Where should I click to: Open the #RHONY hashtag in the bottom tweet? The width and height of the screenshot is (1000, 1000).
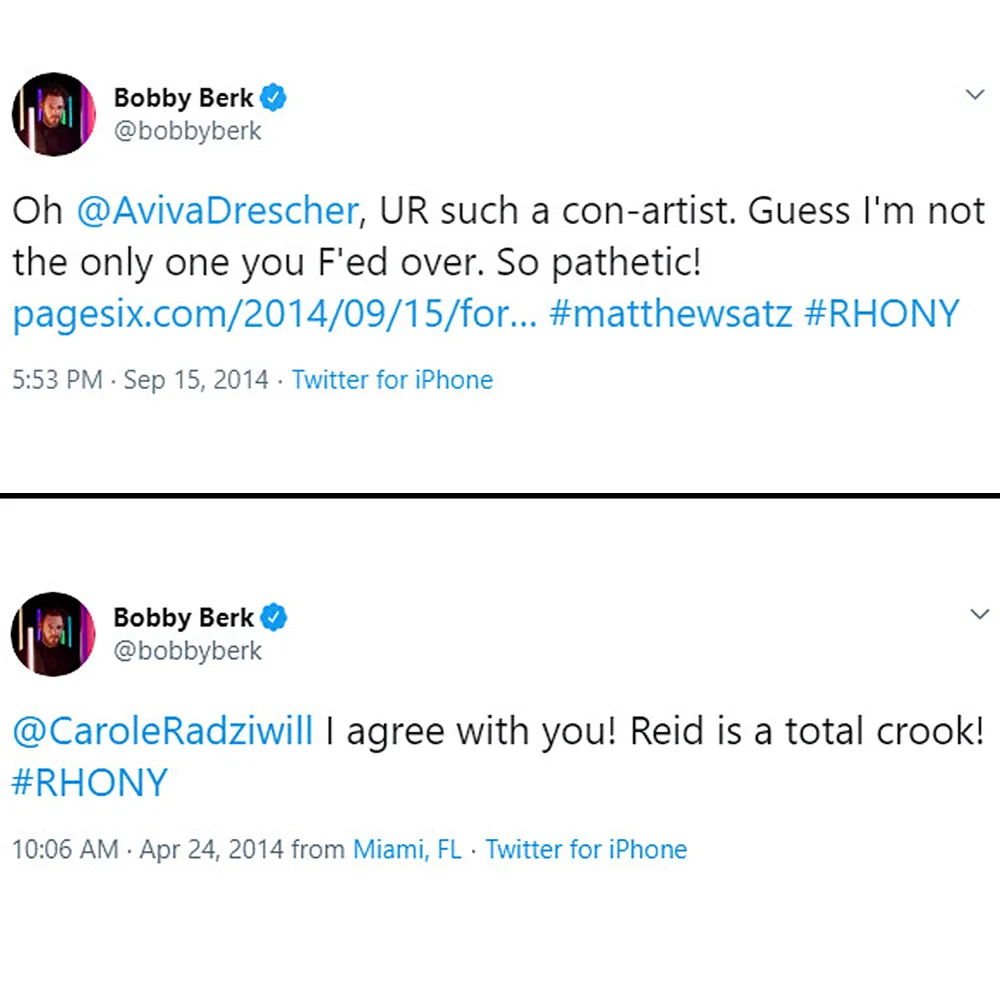tap(88, 783)
